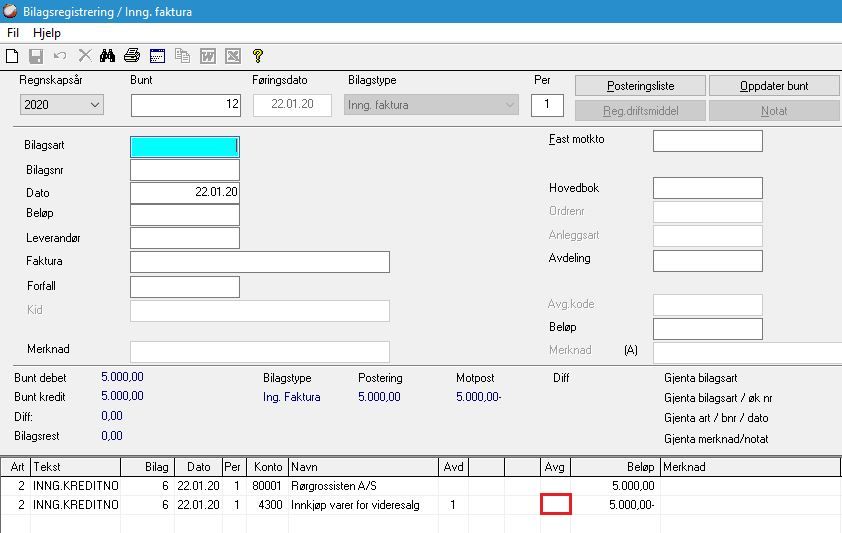Viewport: 842px width, 533px height.
Task: Open the calendar icon in toolbar
Action: point(157,56)
